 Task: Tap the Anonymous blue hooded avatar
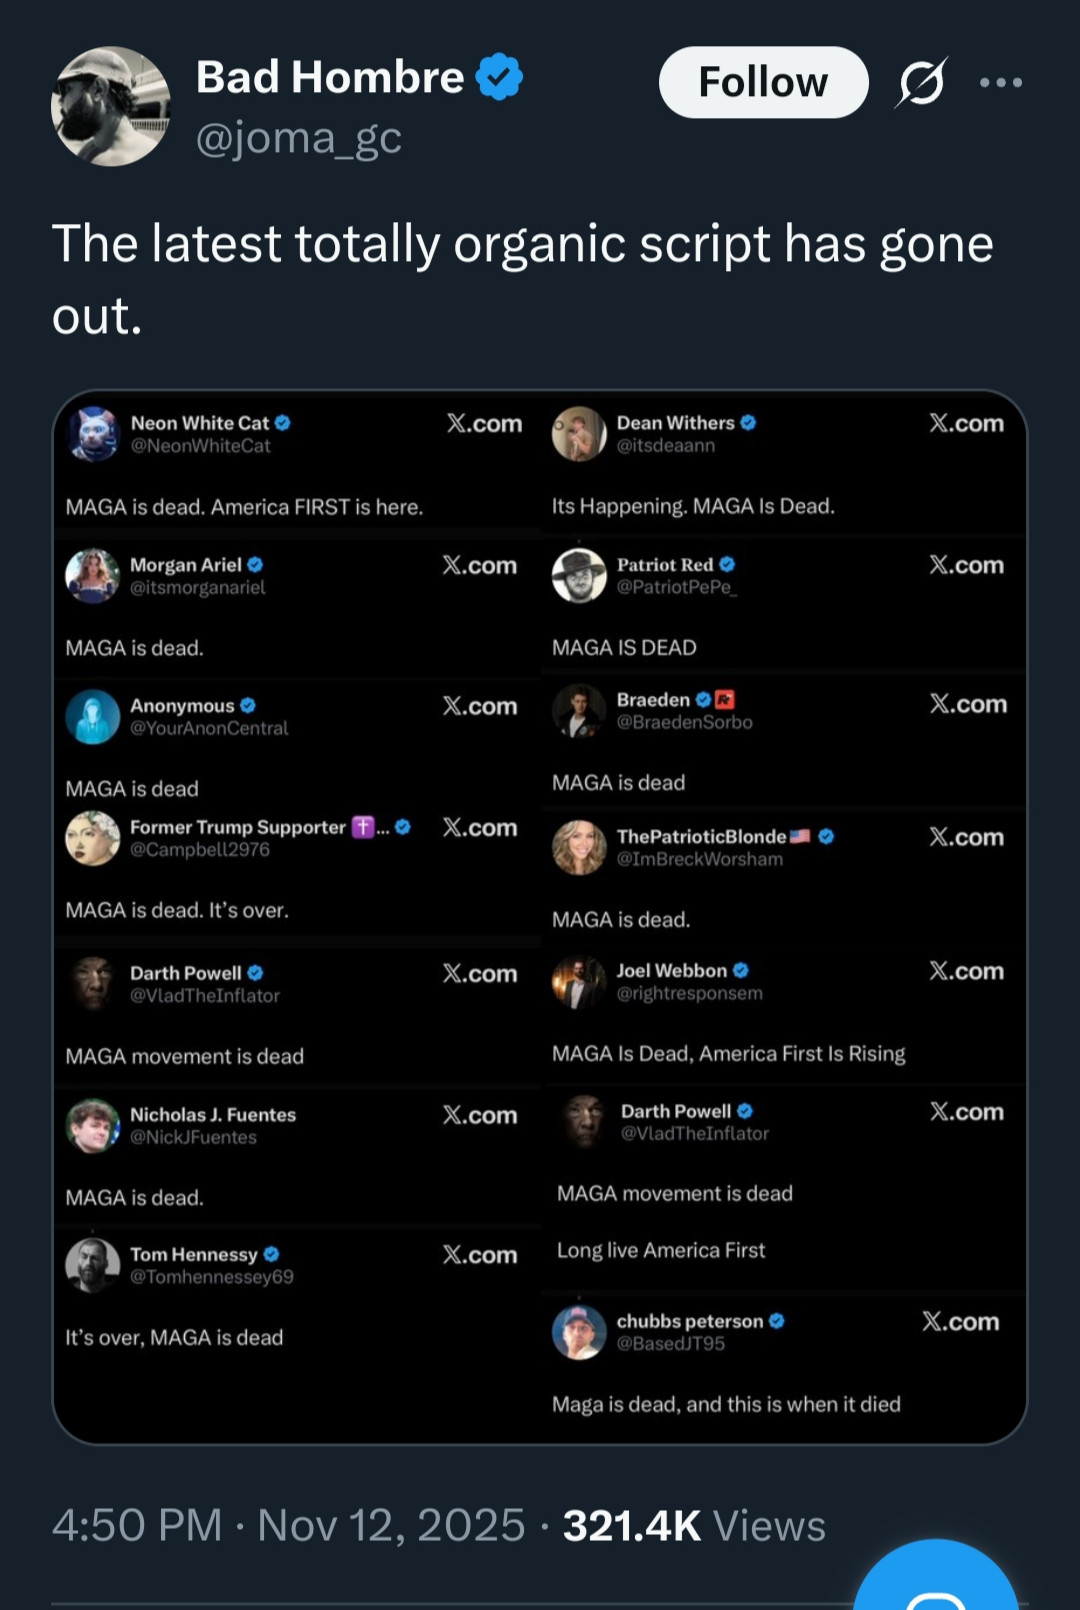tap(93, 717)
